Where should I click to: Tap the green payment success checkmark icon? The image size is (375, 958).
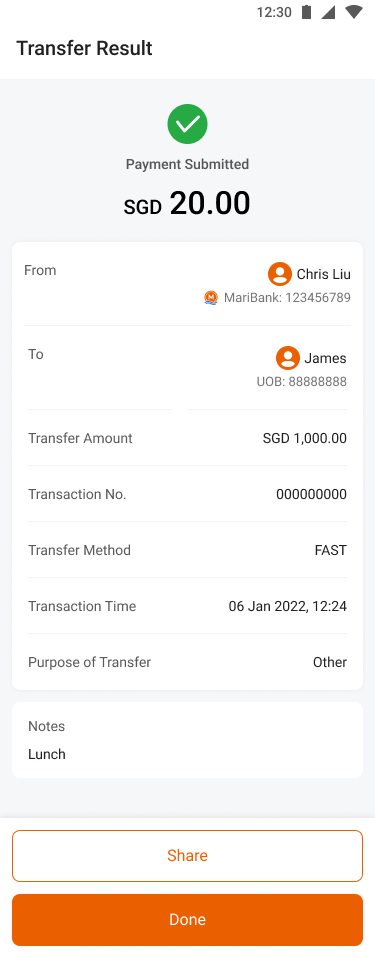[x=188, y=124]
